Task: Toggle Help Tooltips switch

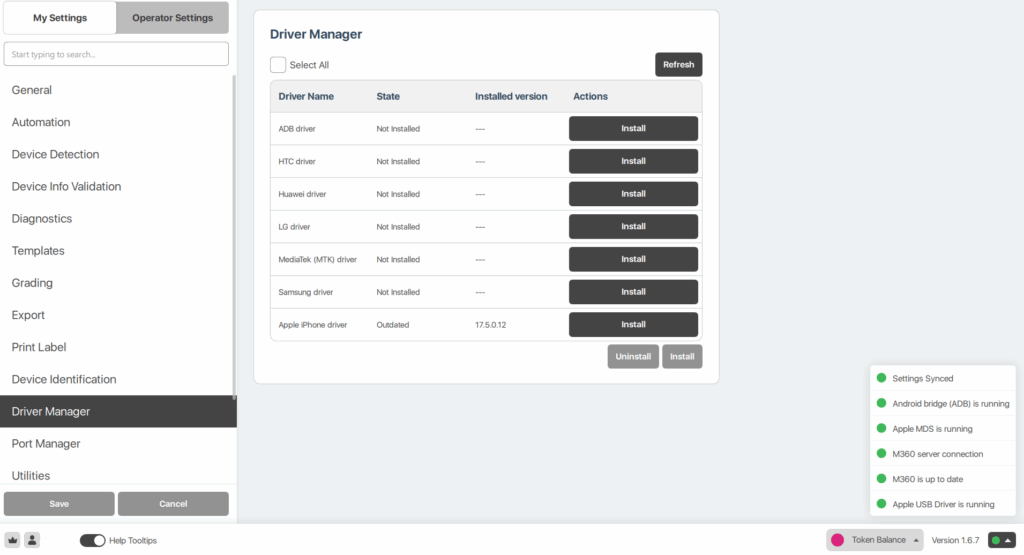Action: click(x=92, y=540)
